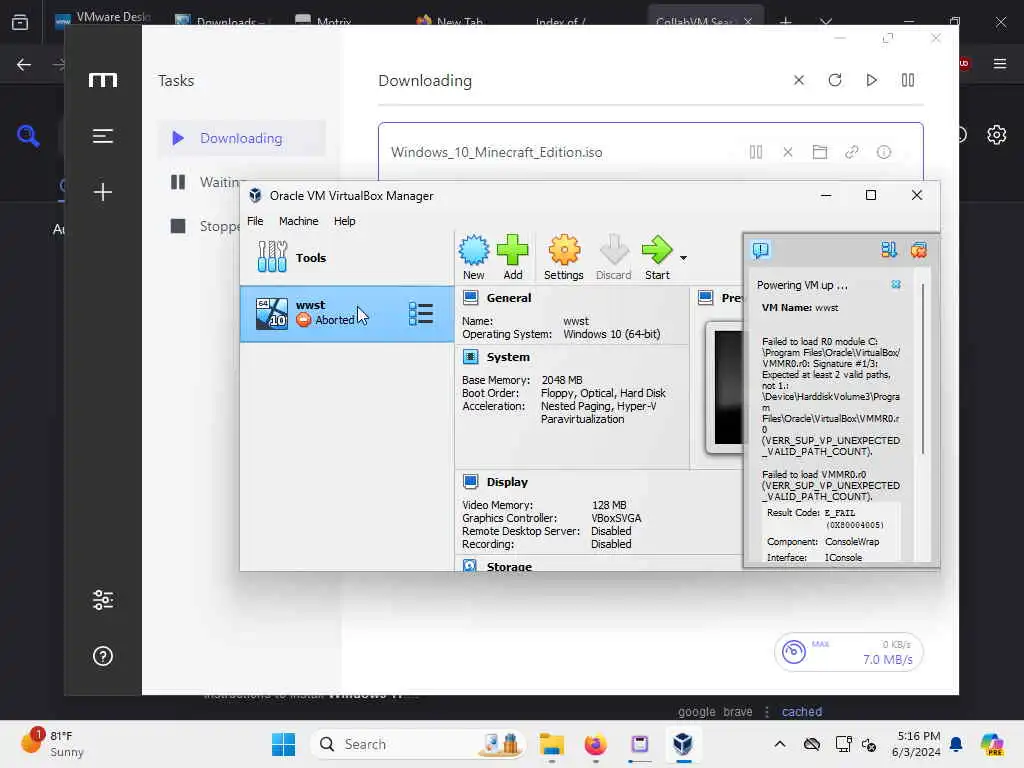The height and width of the screenshot is (768, 1024).
Task: Click the browser back arrow
Action: coord(24,64)
